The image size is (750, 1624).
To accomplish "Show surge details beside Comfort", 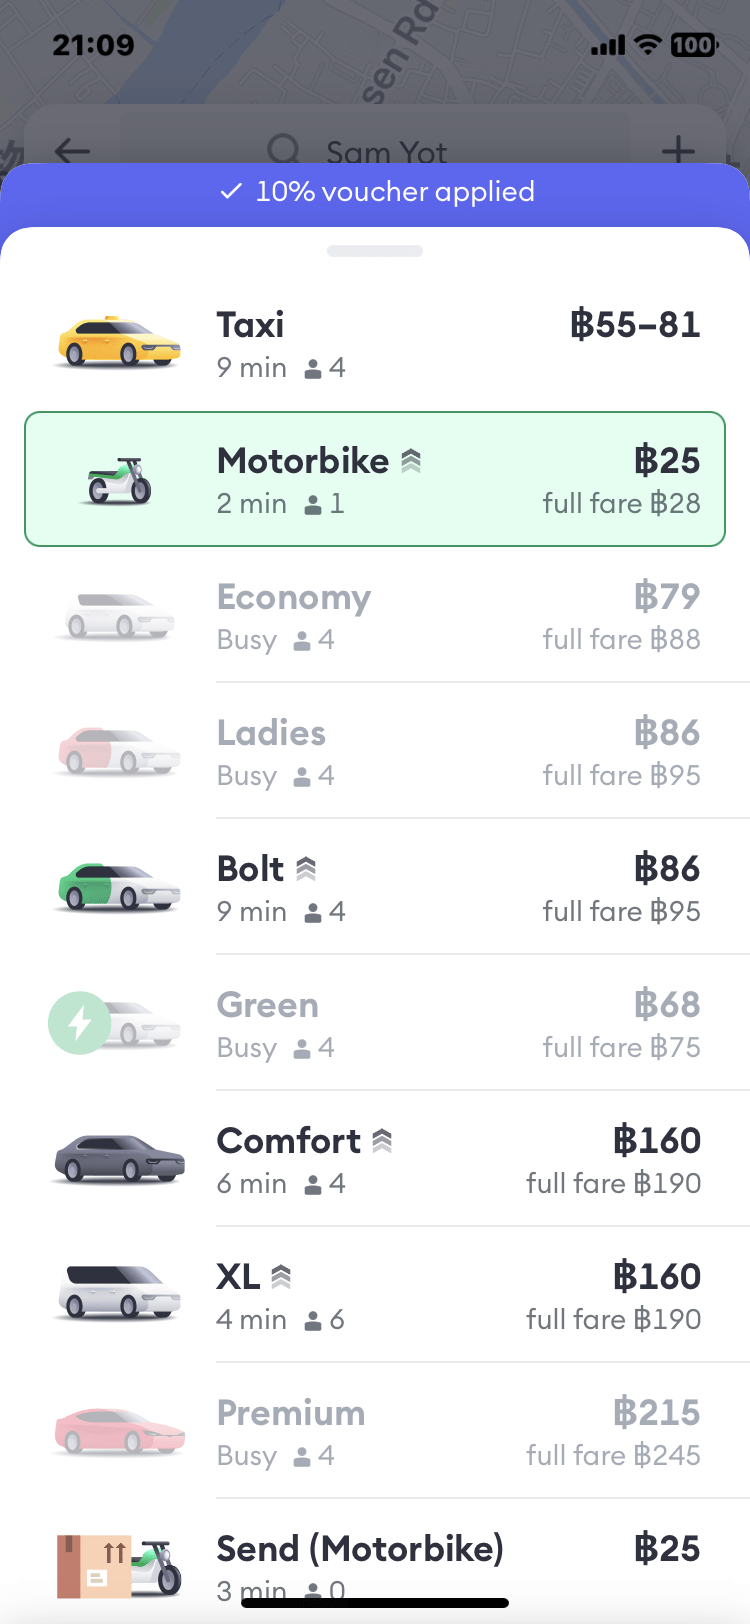I will coord(382,1141).
